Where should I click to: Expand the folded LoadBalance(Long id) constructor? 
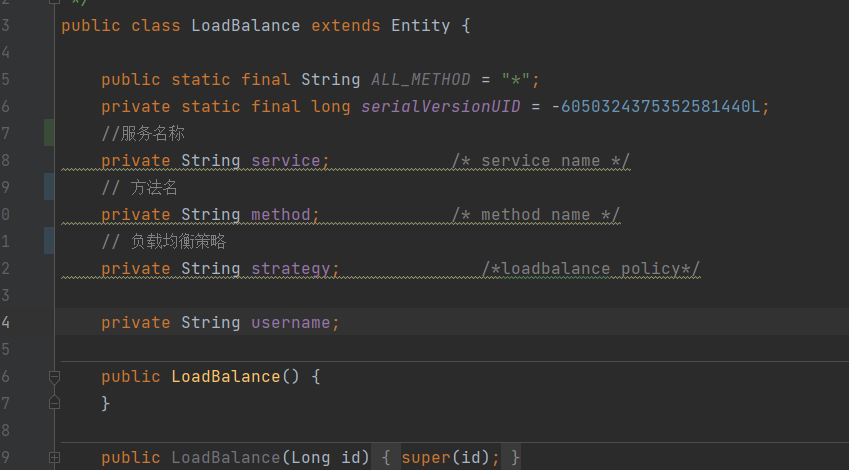tap(54, 457)
